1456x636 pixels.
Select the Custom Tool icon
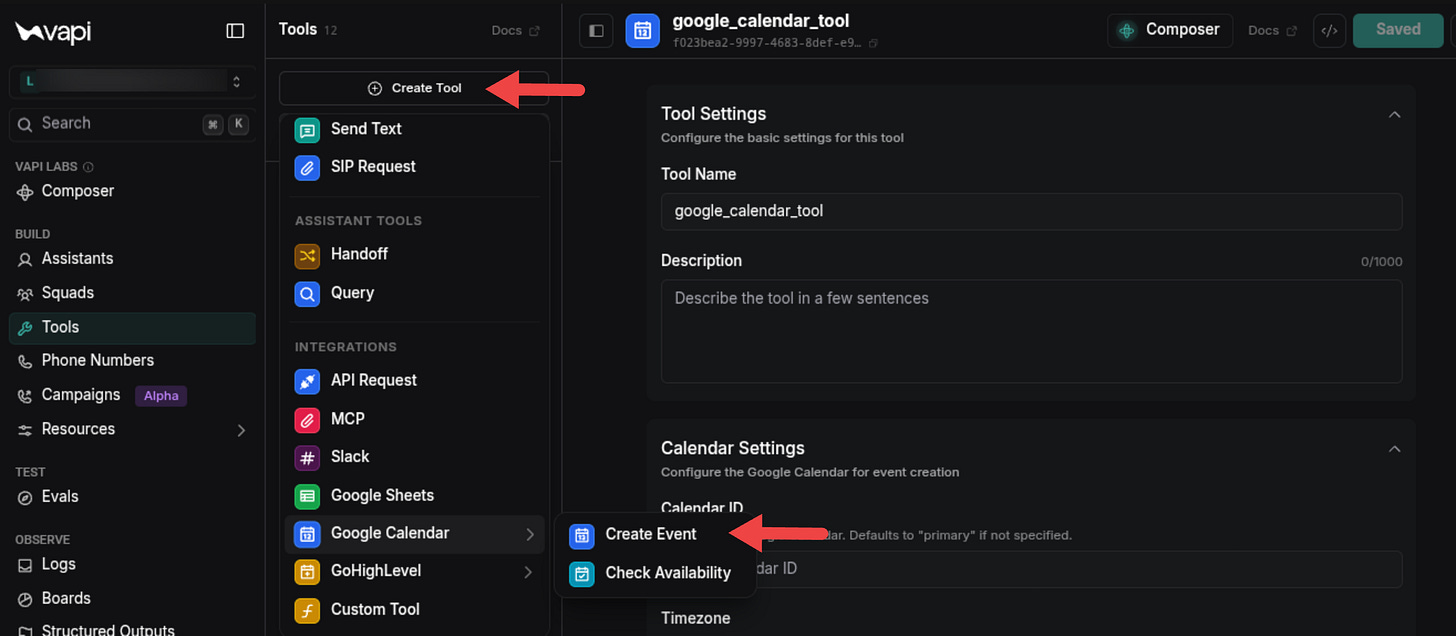(307, 610)
